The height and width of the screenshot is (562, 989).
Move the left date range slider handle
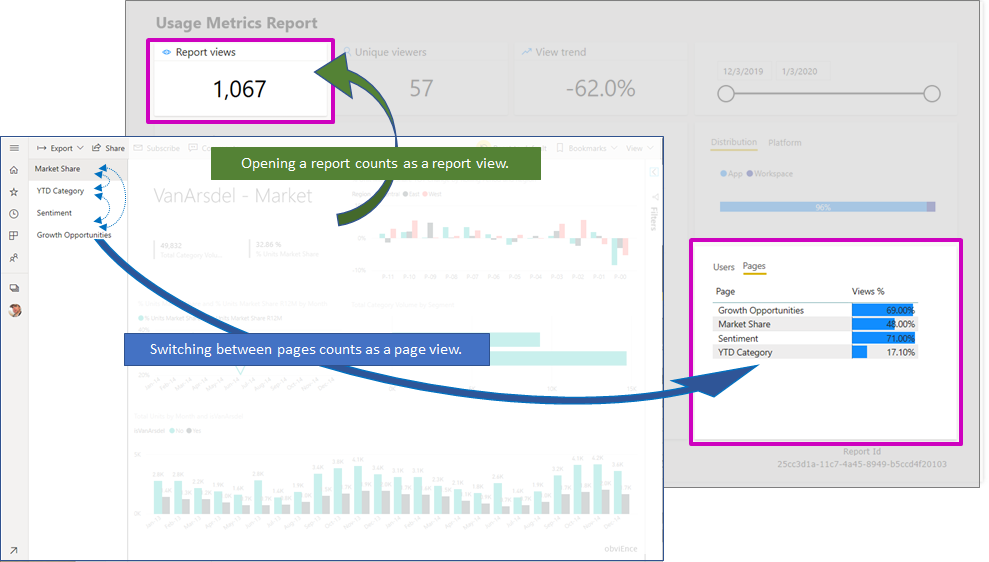pos(726,94)
